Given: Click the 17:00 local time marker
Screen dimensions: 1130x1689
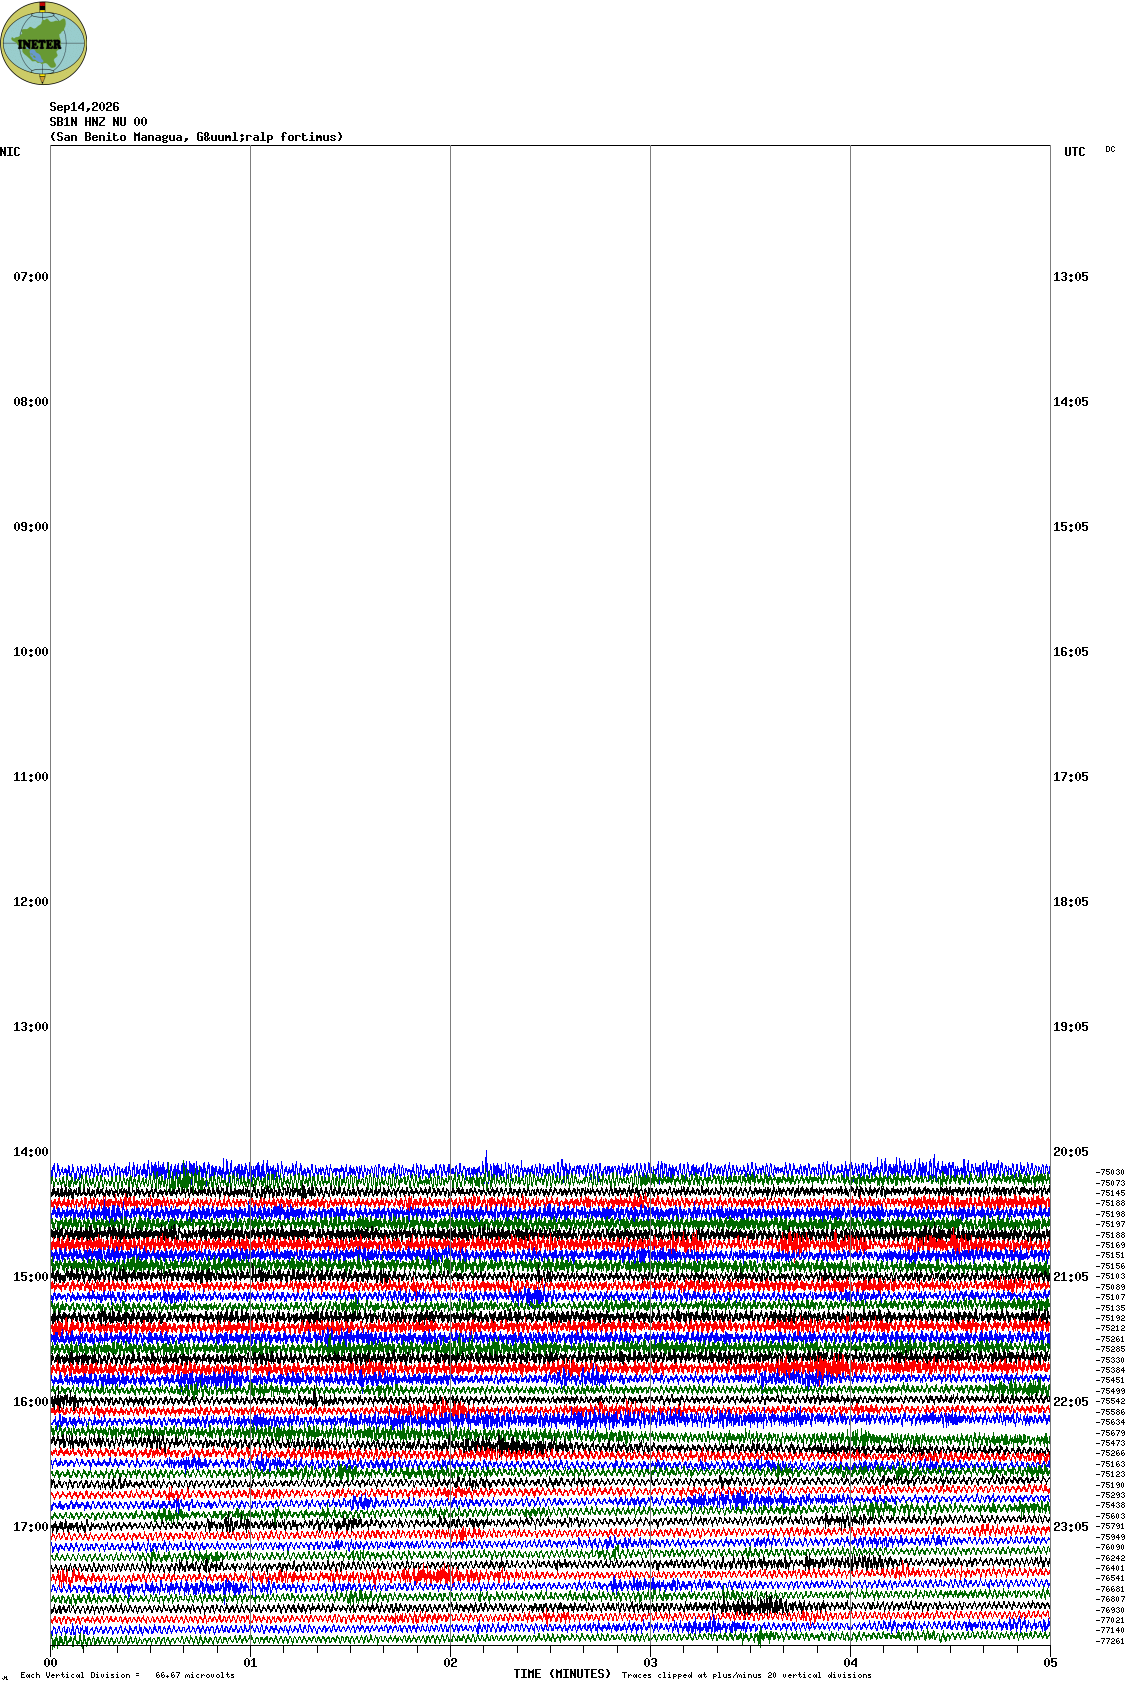Looking at the screenshot, I should 31,1527.
